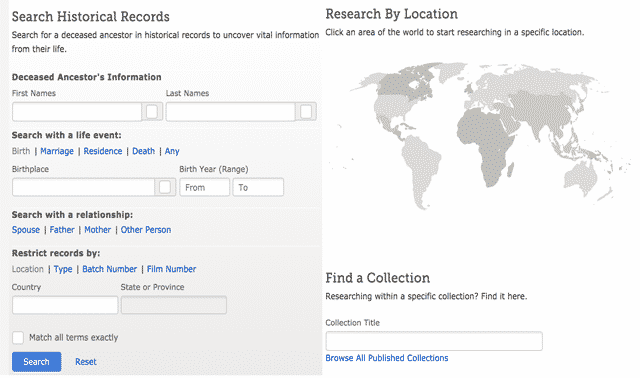Click the State or Province field
Viewport: 640px width, 378px height.
[x=174, y=305]
